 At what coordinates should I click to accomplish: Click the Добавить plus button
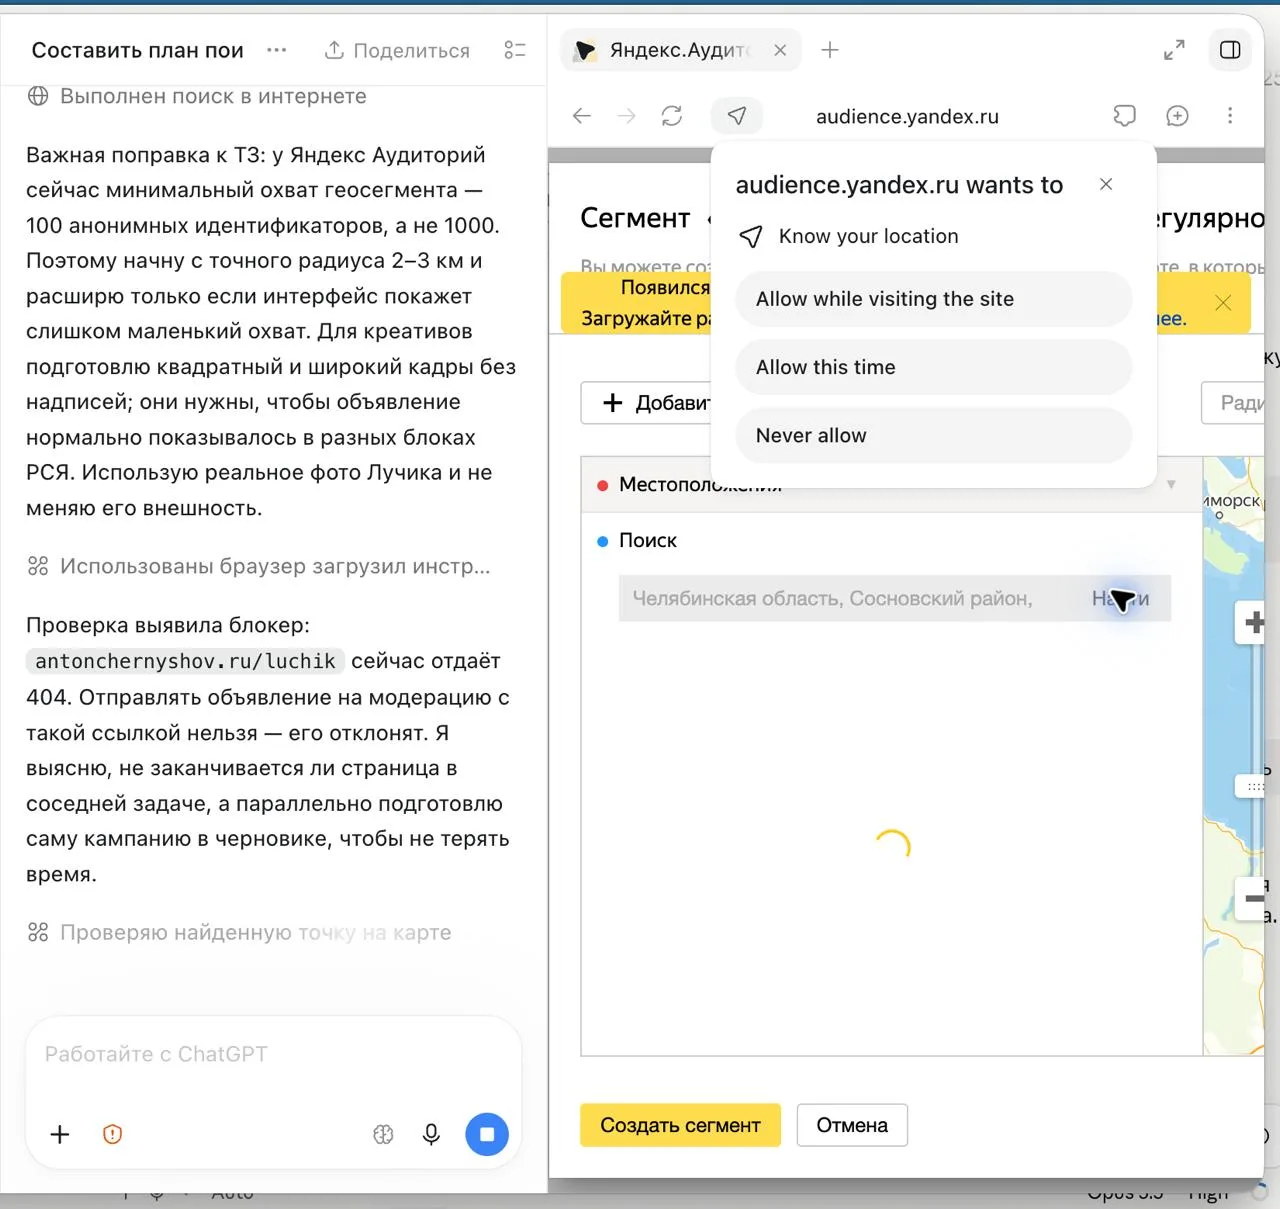[647, 402]
